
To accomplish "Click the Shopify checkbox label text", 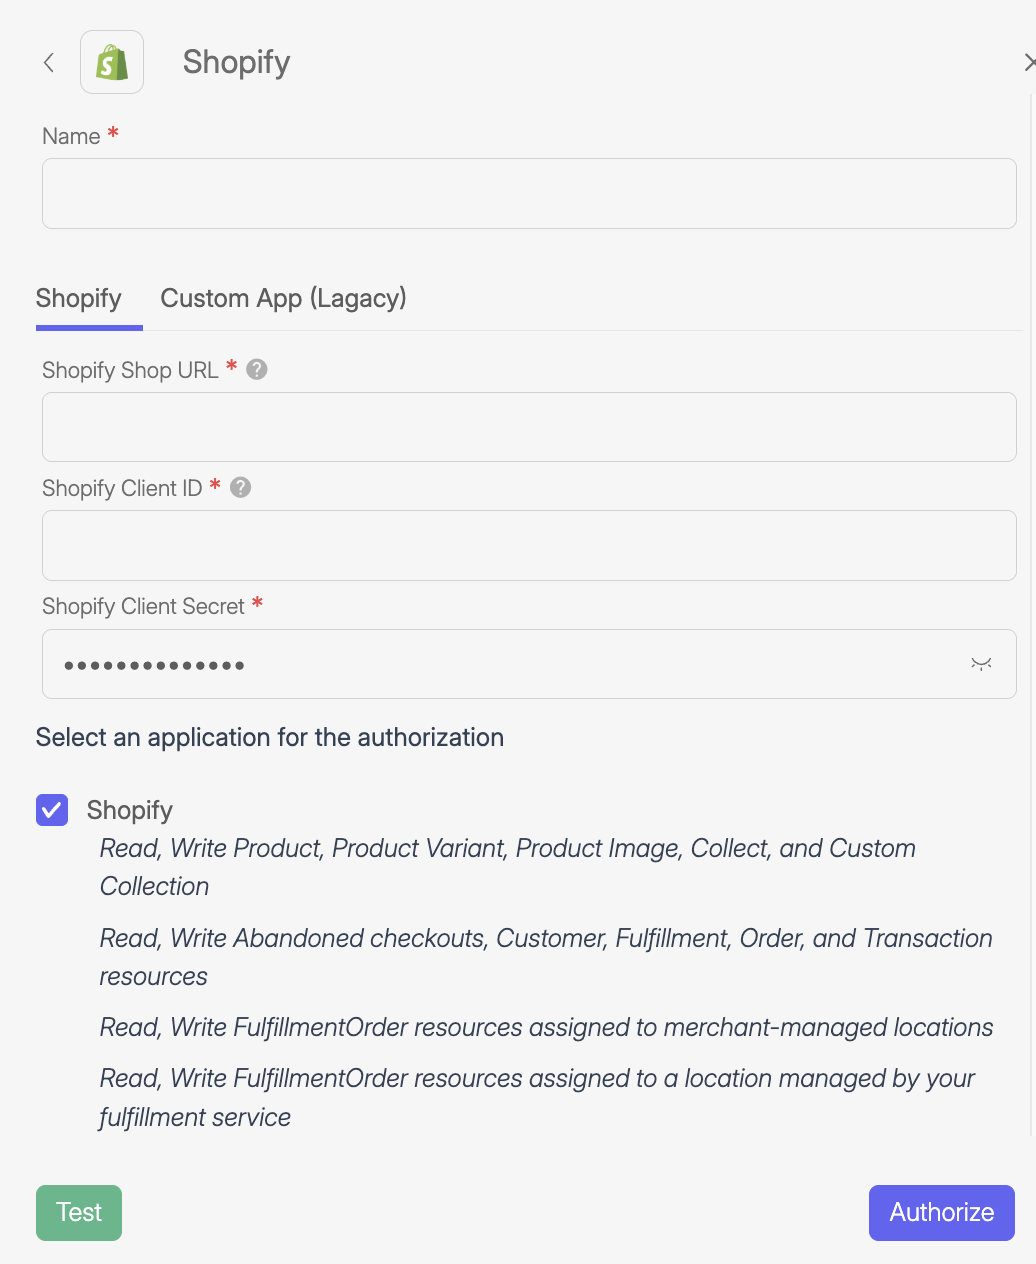I will pos(130,810).
